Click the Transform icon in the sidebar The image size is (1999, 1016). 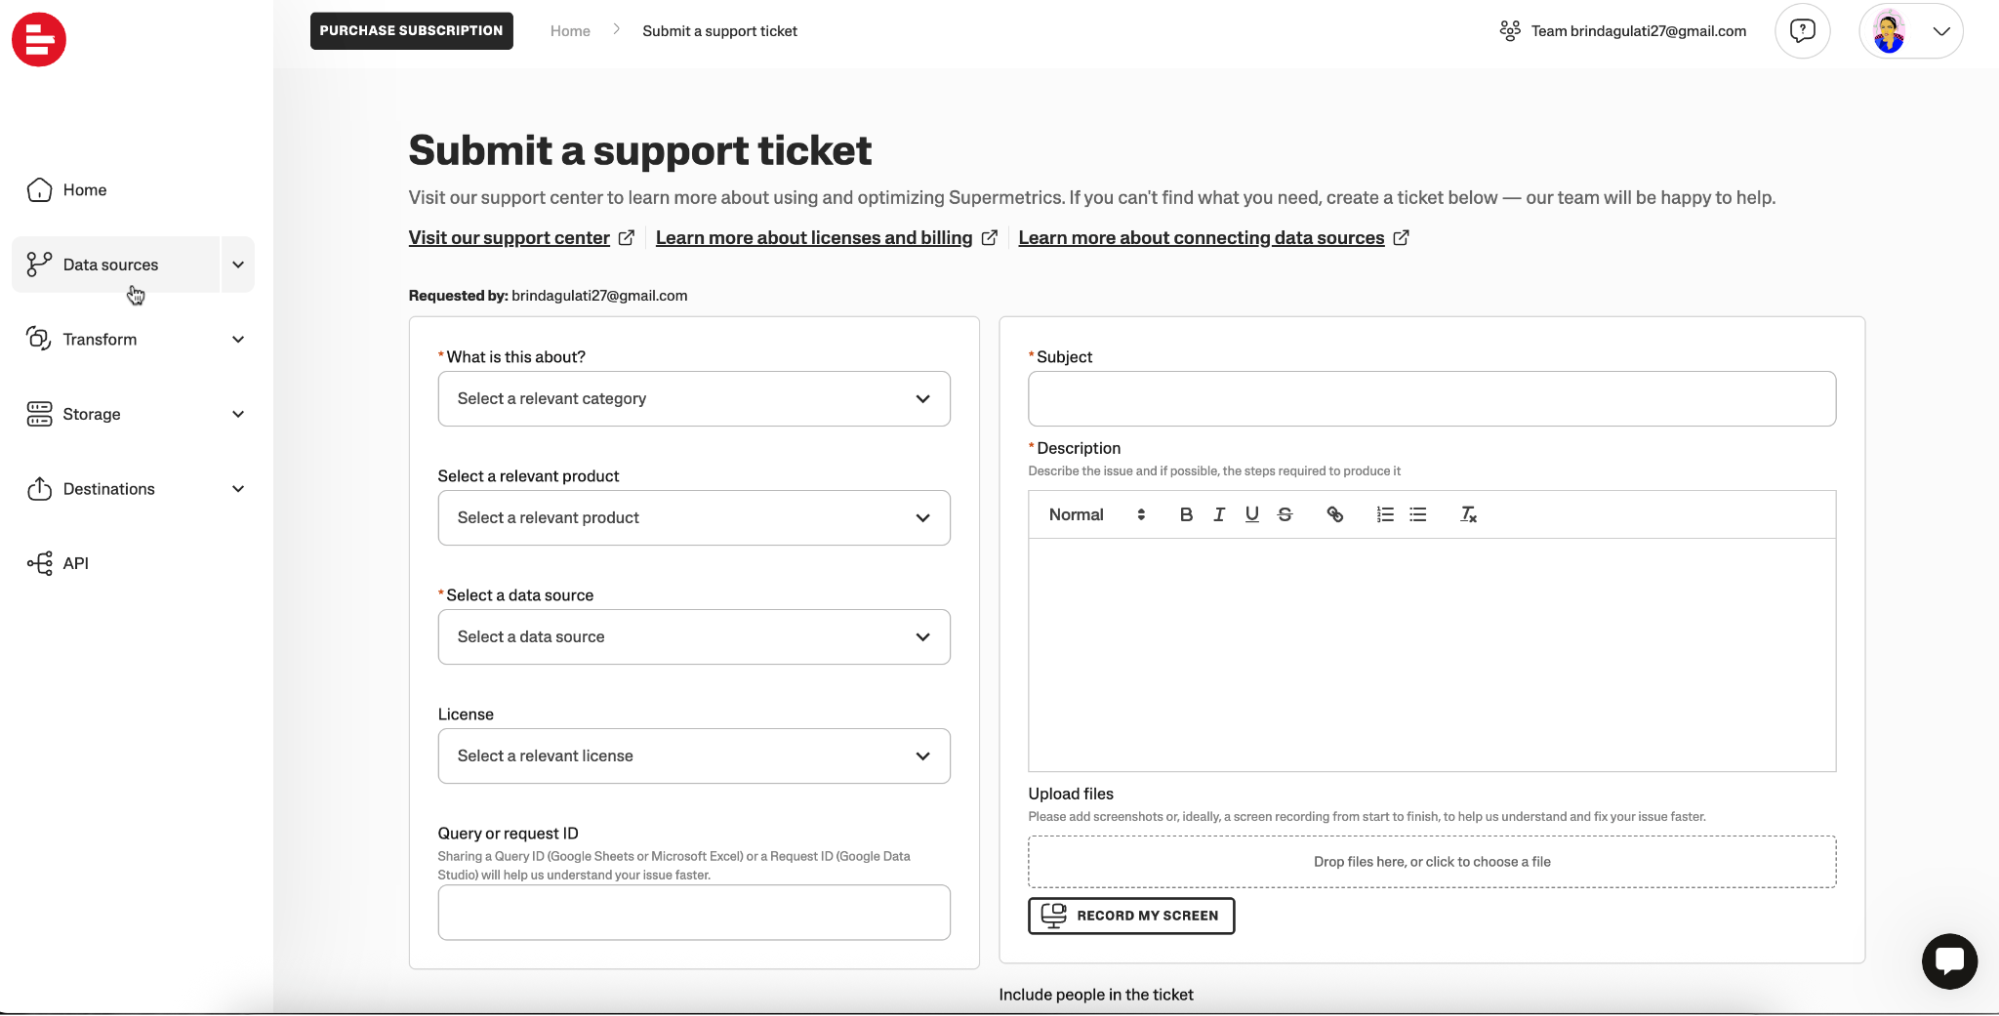[39, 339]
